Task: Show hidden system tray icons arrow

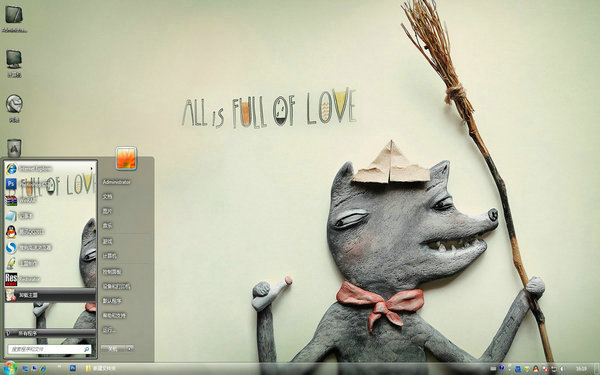Action: click(509, 369)
